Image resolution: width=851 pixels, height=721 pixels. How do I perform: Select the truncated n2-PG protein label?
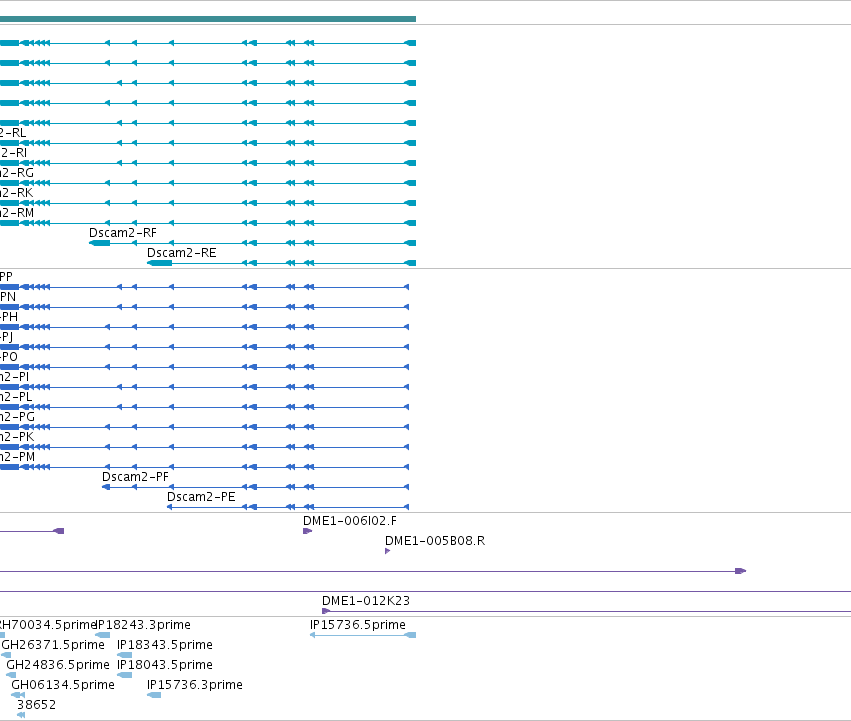tap(17, 417)
